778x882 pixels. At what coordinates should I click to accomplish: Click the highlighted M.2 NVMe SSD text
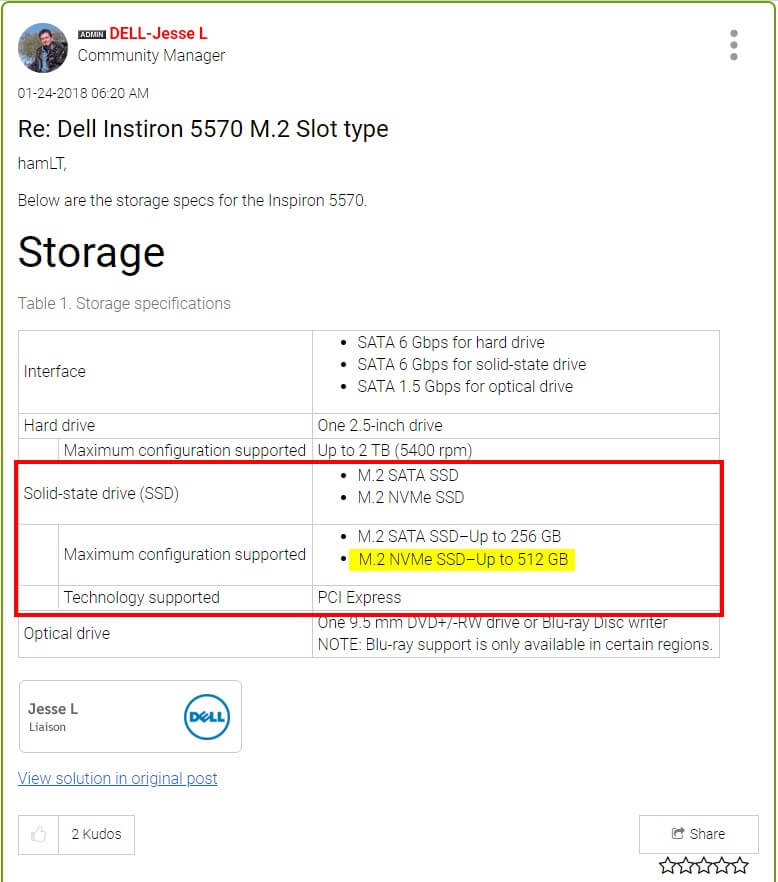[x=462, y=560]
